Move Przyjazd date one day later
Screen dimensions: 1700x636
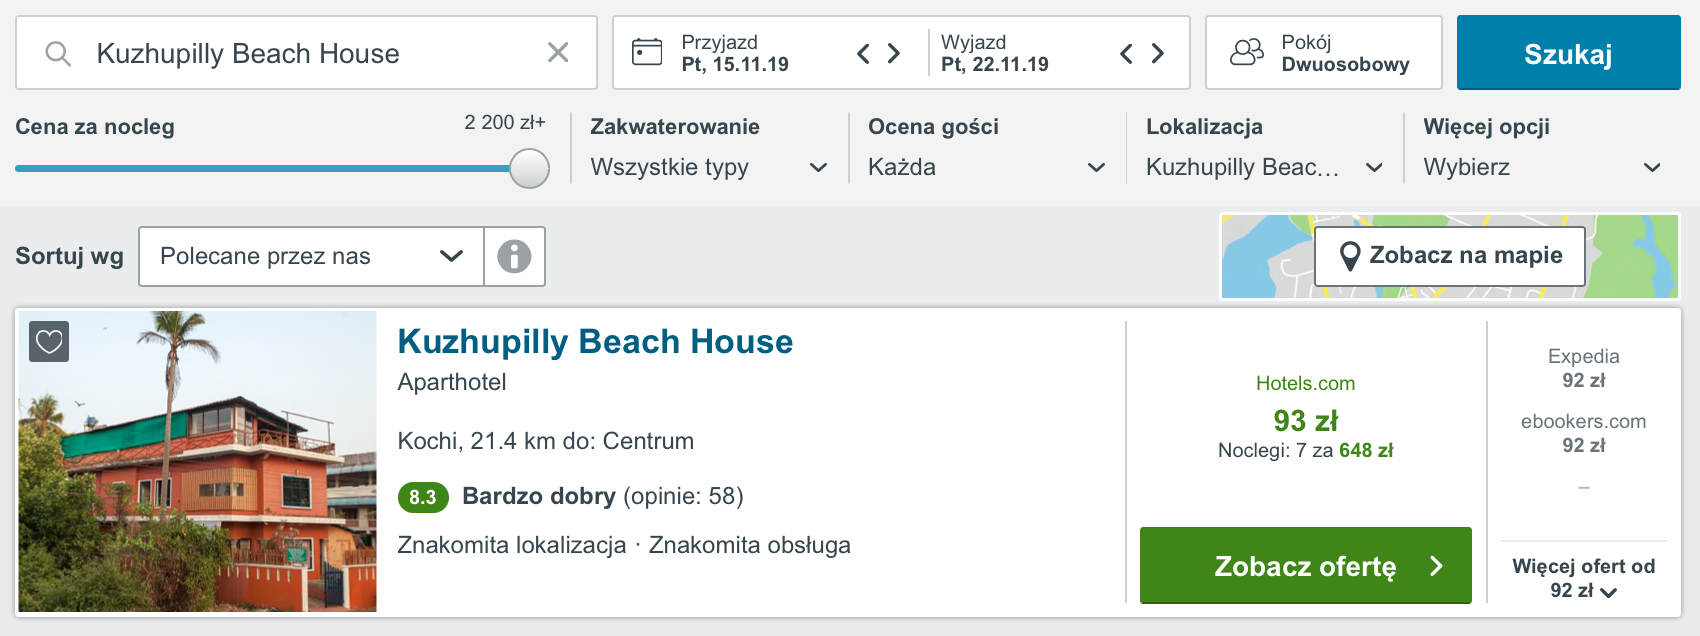click(894, 53)
